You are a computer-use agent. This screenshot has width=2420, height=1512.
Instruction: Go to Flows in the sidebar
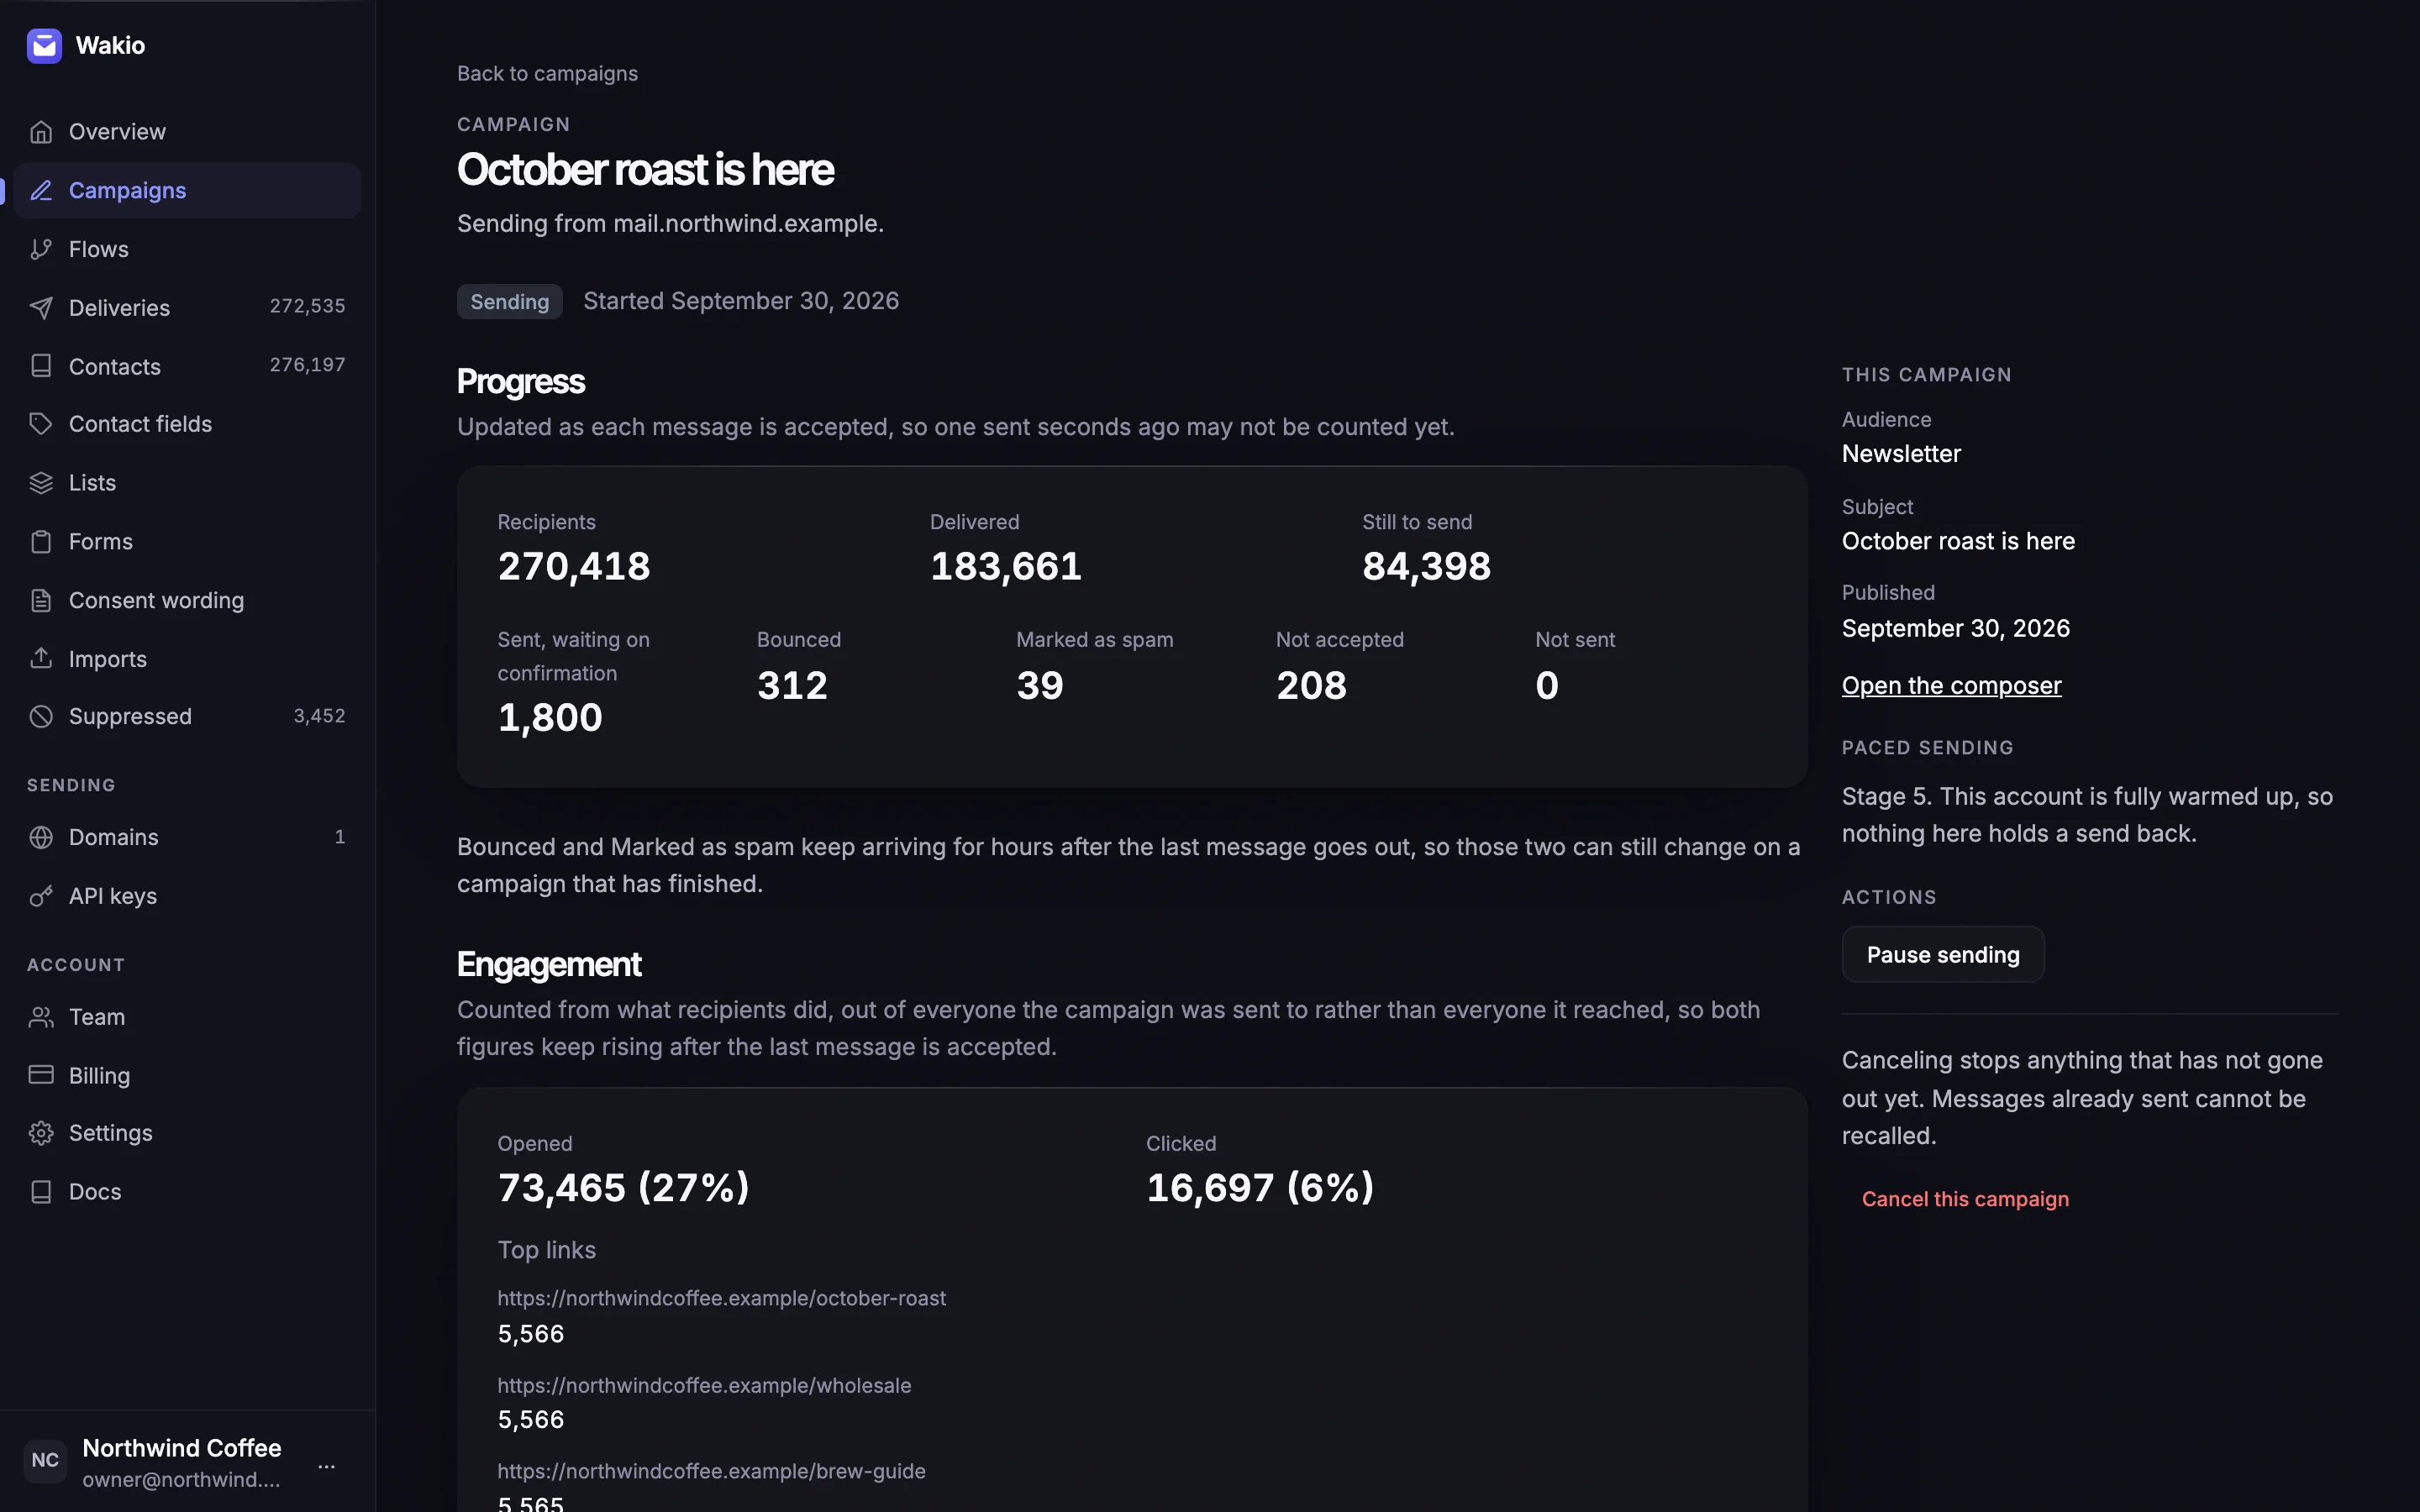pyautogui.click(x=187, y=249)
